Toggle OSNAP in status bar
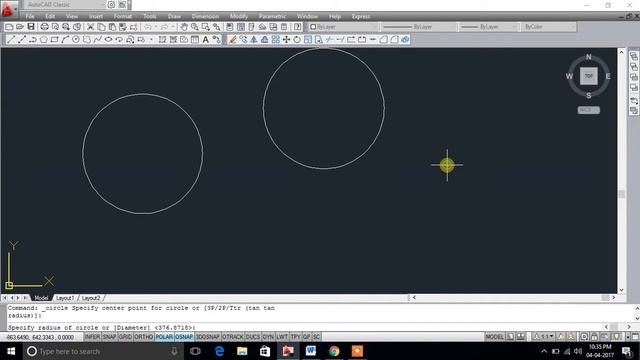 point(184,337)
